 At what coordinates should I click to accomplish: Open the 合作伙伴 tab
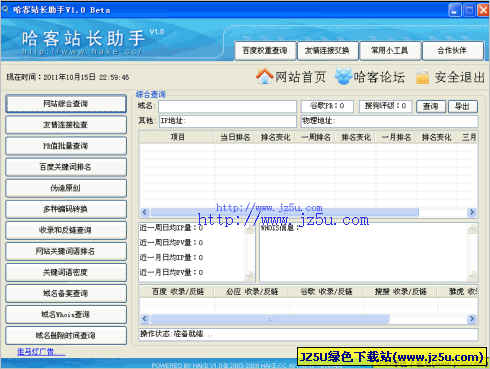pyautogui.click(x=452, y=51)
